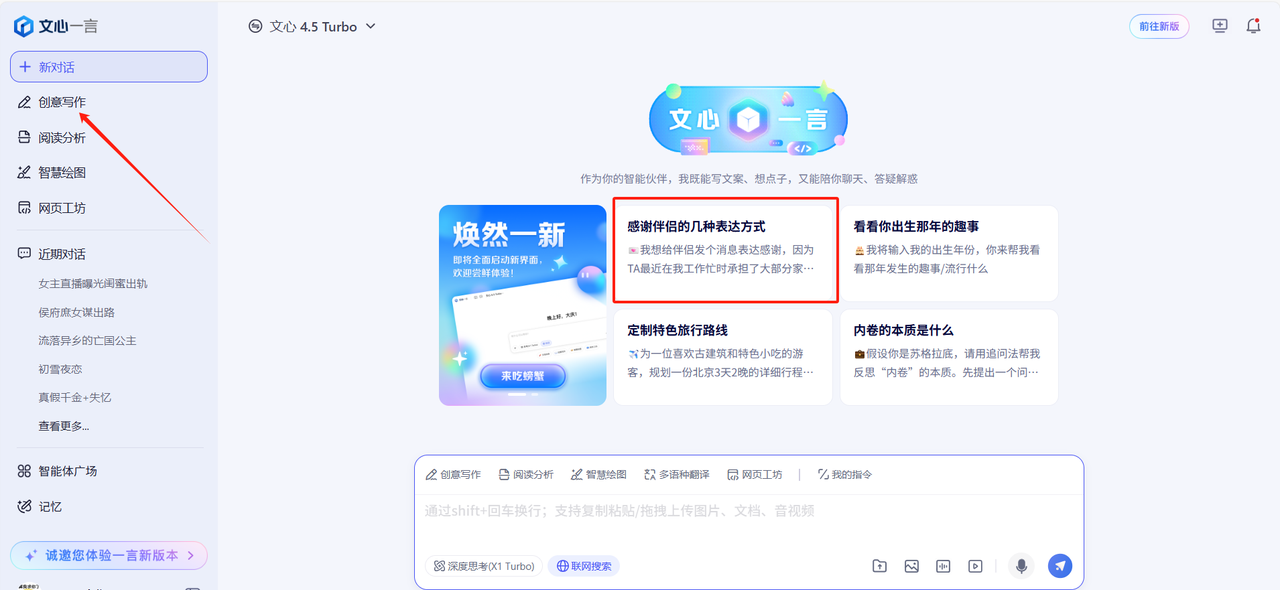Screen dimensions: 1280x590
Task: Click the audio waveform upload icon
Action: pos(943,566)
